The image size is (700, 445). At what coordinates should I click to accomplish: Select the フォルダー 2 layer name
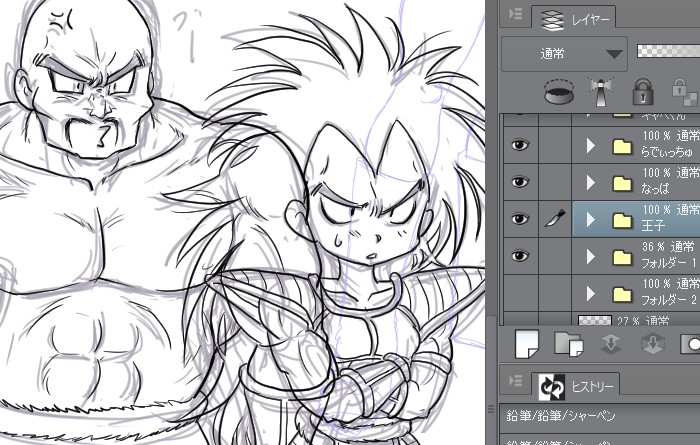click(x=668, y=300)
